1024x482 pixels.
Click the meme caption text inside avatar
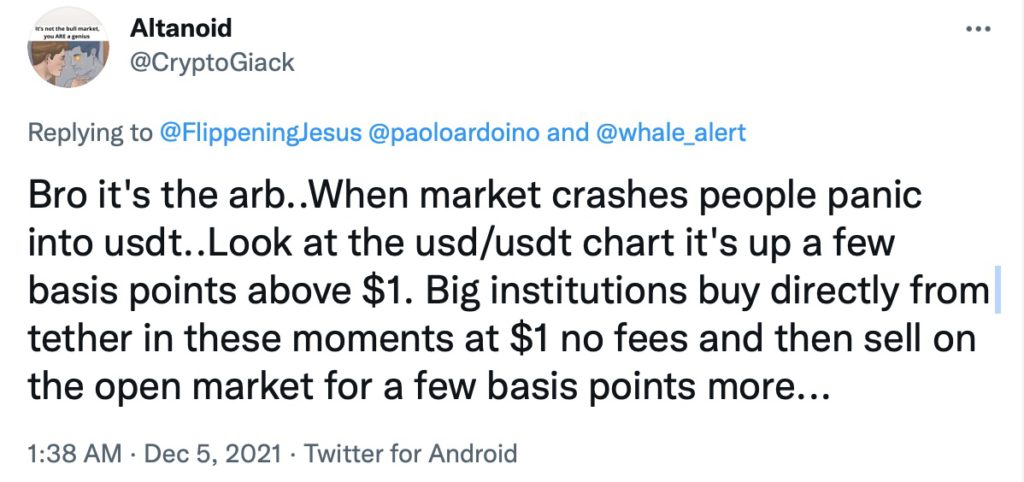[69, 34]
